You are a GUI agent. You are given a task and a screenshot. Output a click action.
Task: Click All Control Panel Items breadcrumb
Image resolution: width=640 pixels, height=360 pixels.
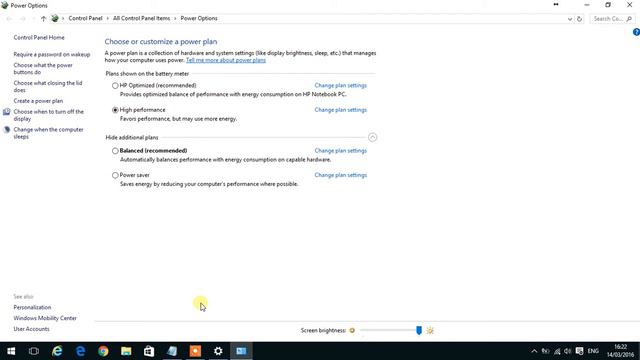tap(141, 18)
